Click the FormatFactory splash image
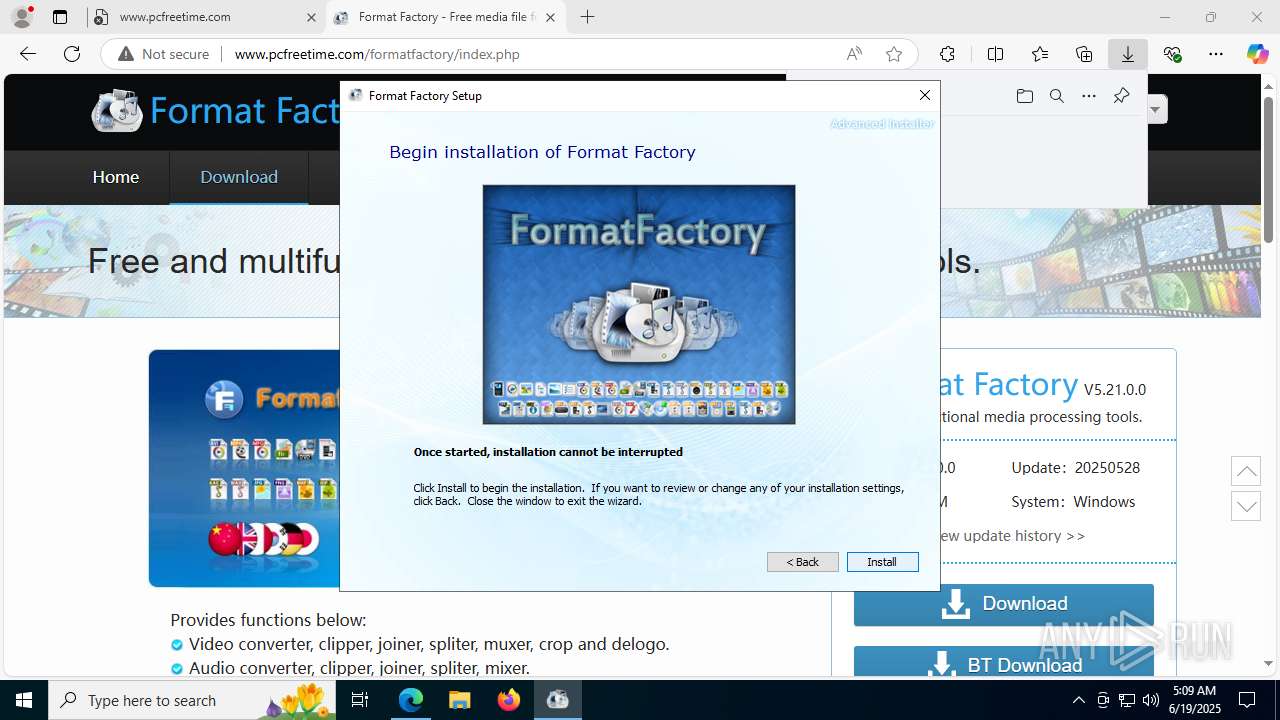Screen dimensions: 1280x720 (x=639, y=304)
